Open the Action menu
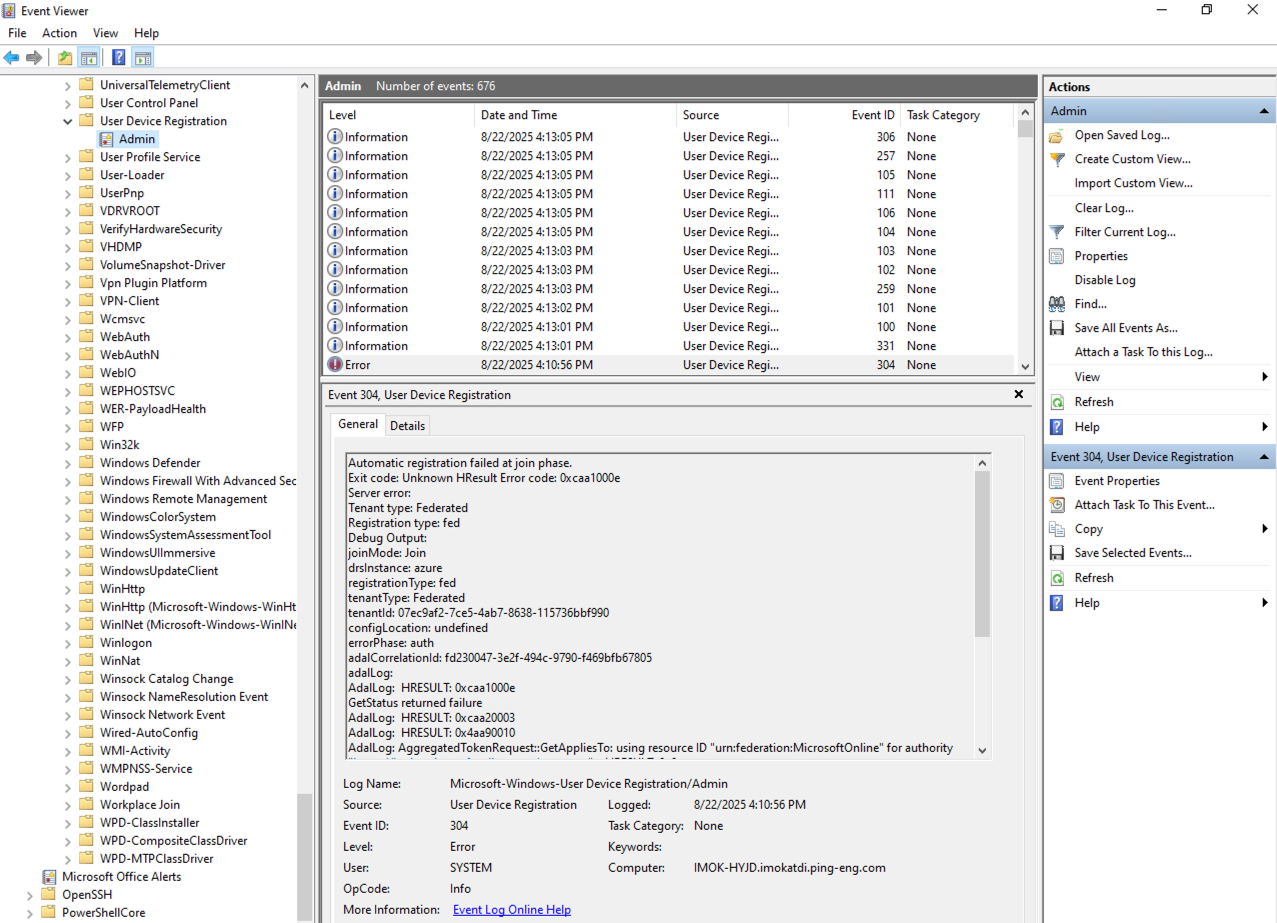Image resolution: width=1277 pixels, height=923 pixels. coord(59,33)
